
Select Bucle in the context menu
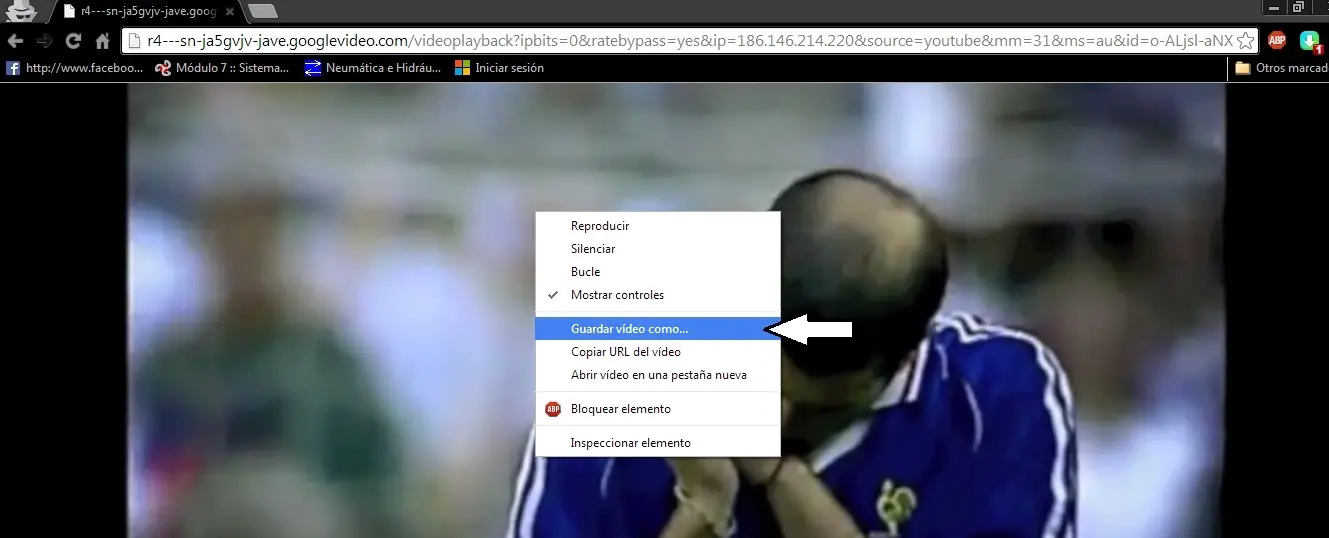(657, 272)
